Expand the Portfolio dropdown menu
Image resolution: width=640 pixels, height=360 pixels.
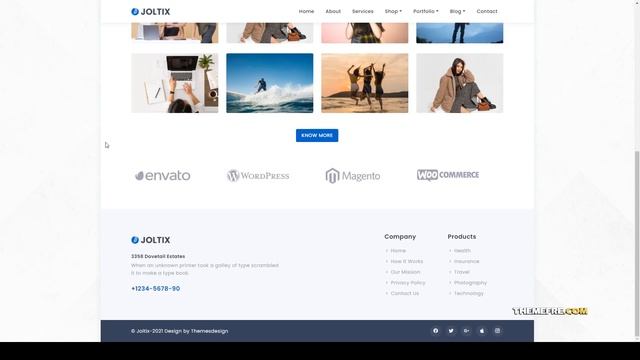(x=426, y=11)
